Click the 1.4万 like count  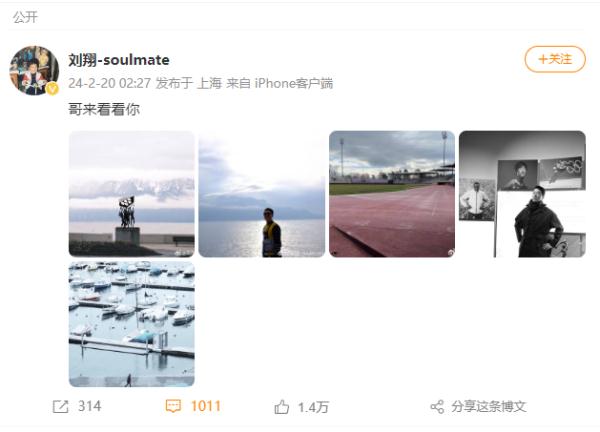pos(313,407)
